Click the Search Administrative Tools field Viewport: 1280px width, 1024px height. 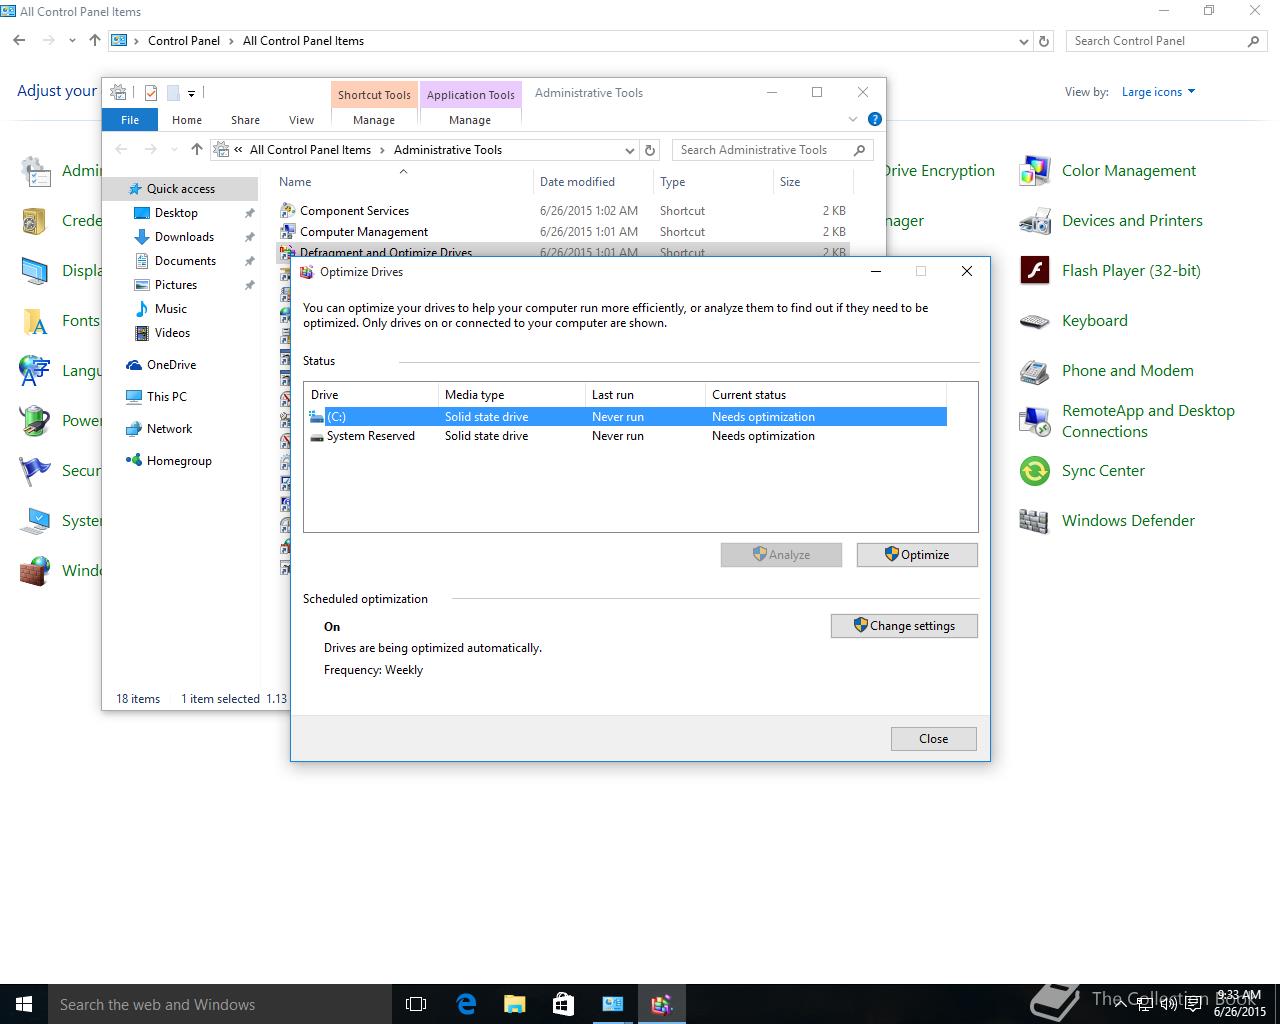click(x=772, y=150)
